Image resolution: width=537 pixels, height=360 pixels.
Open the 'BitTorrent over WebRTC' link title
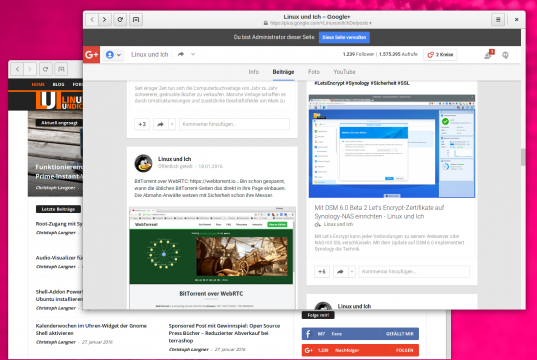pyautogui.click(x=211, y=294)
